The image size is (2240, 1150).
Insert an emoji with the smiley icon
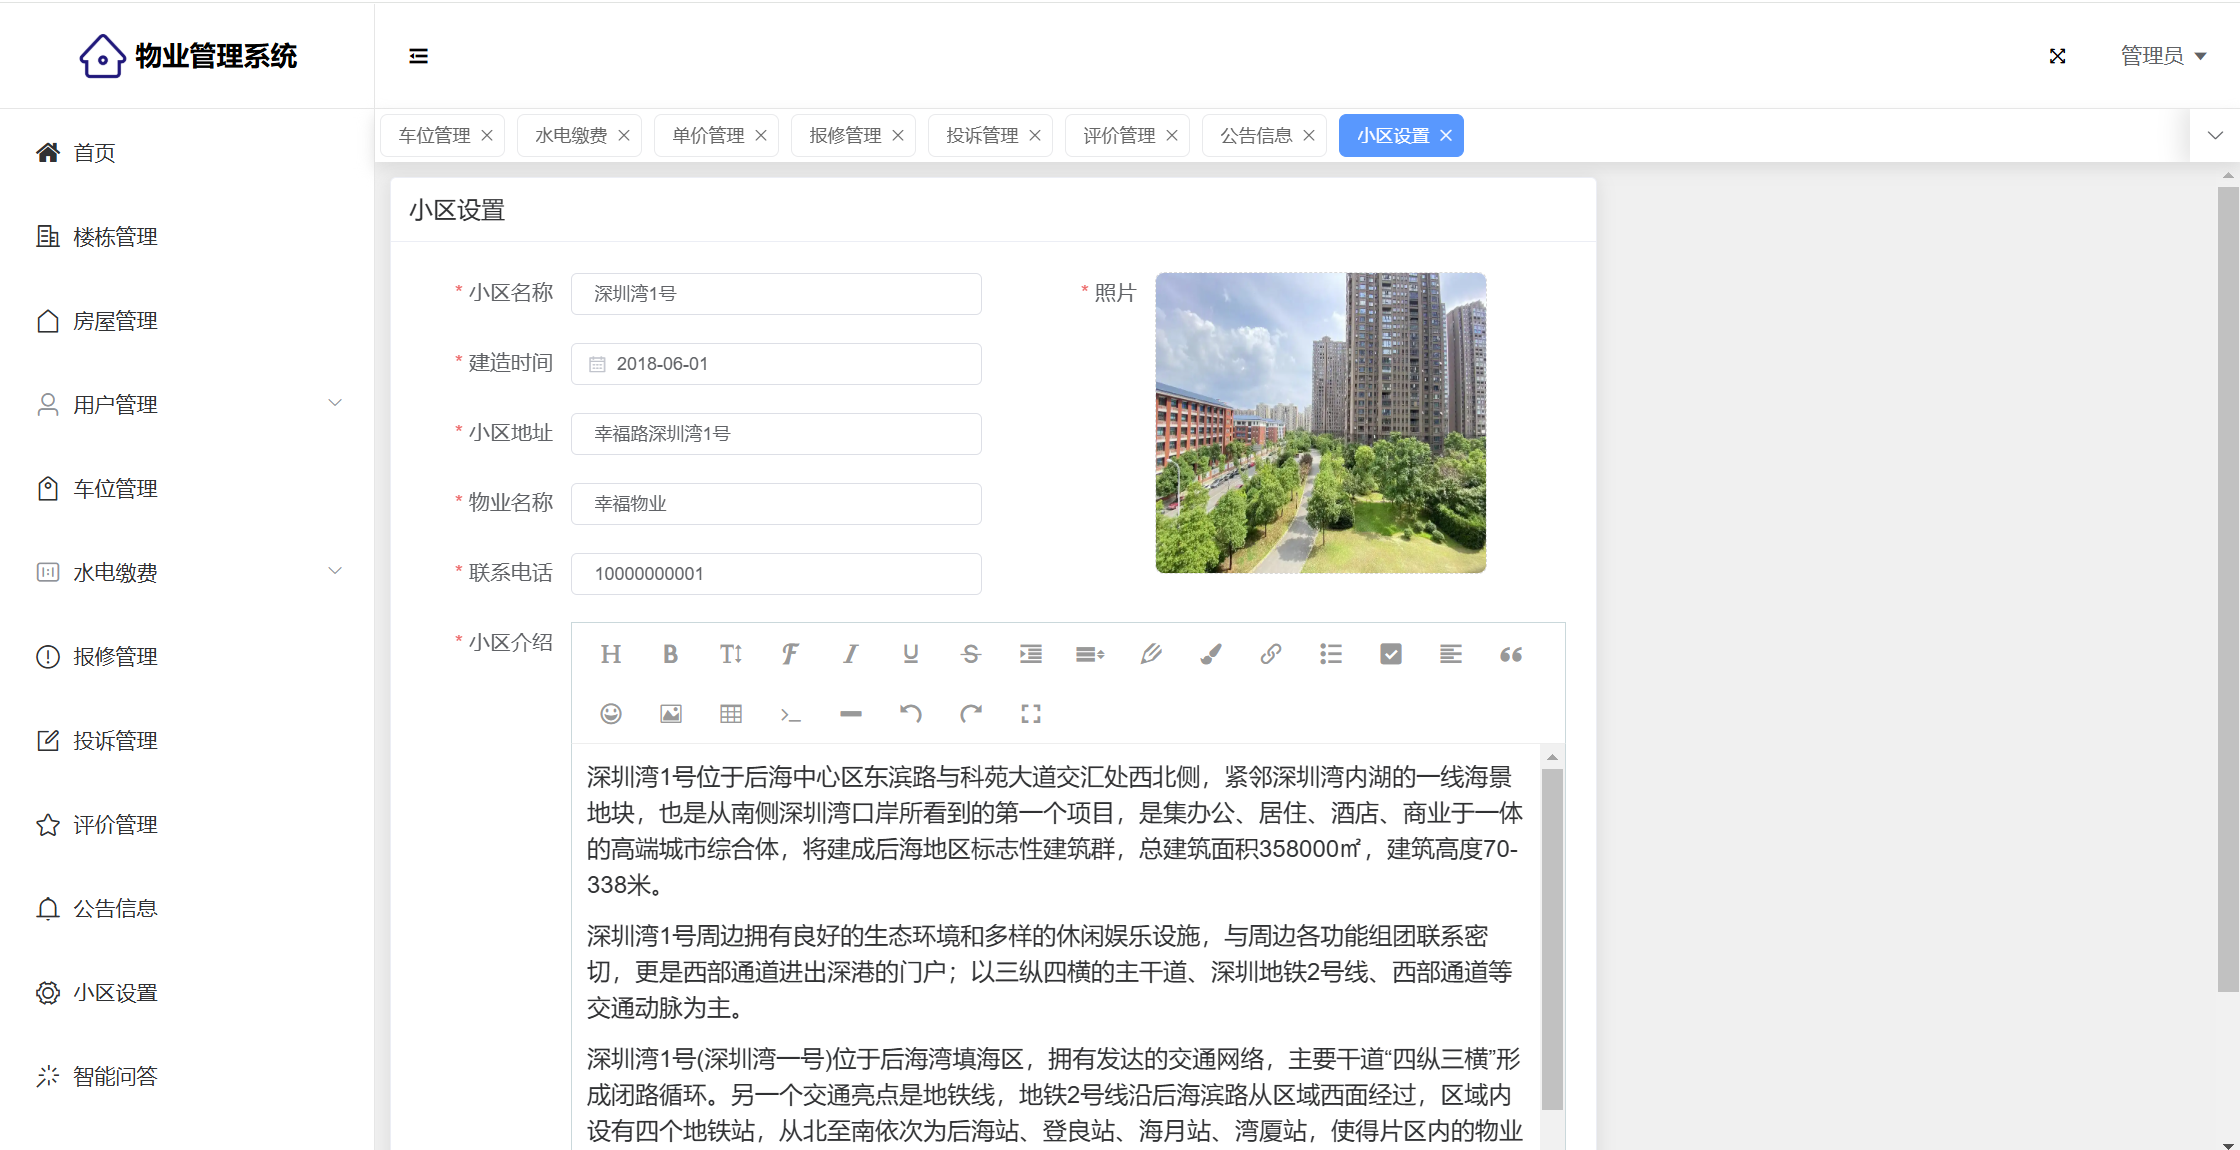click(x=611, y=714)
